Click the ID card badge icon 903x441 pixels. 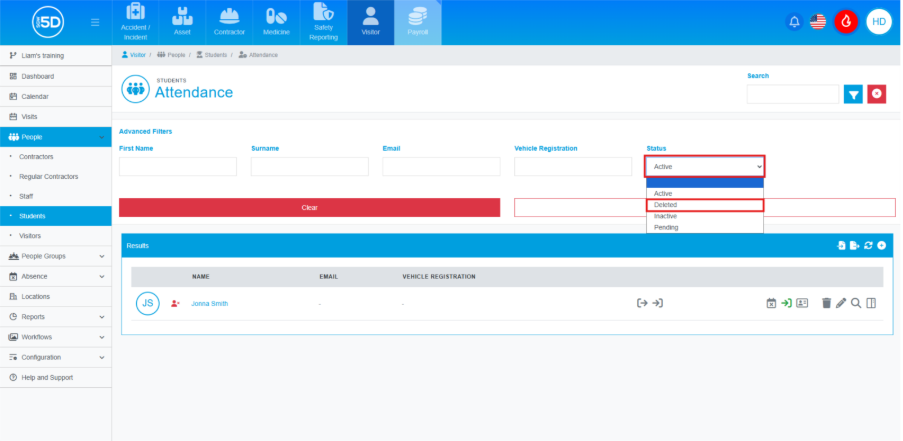tap(802, 303)
